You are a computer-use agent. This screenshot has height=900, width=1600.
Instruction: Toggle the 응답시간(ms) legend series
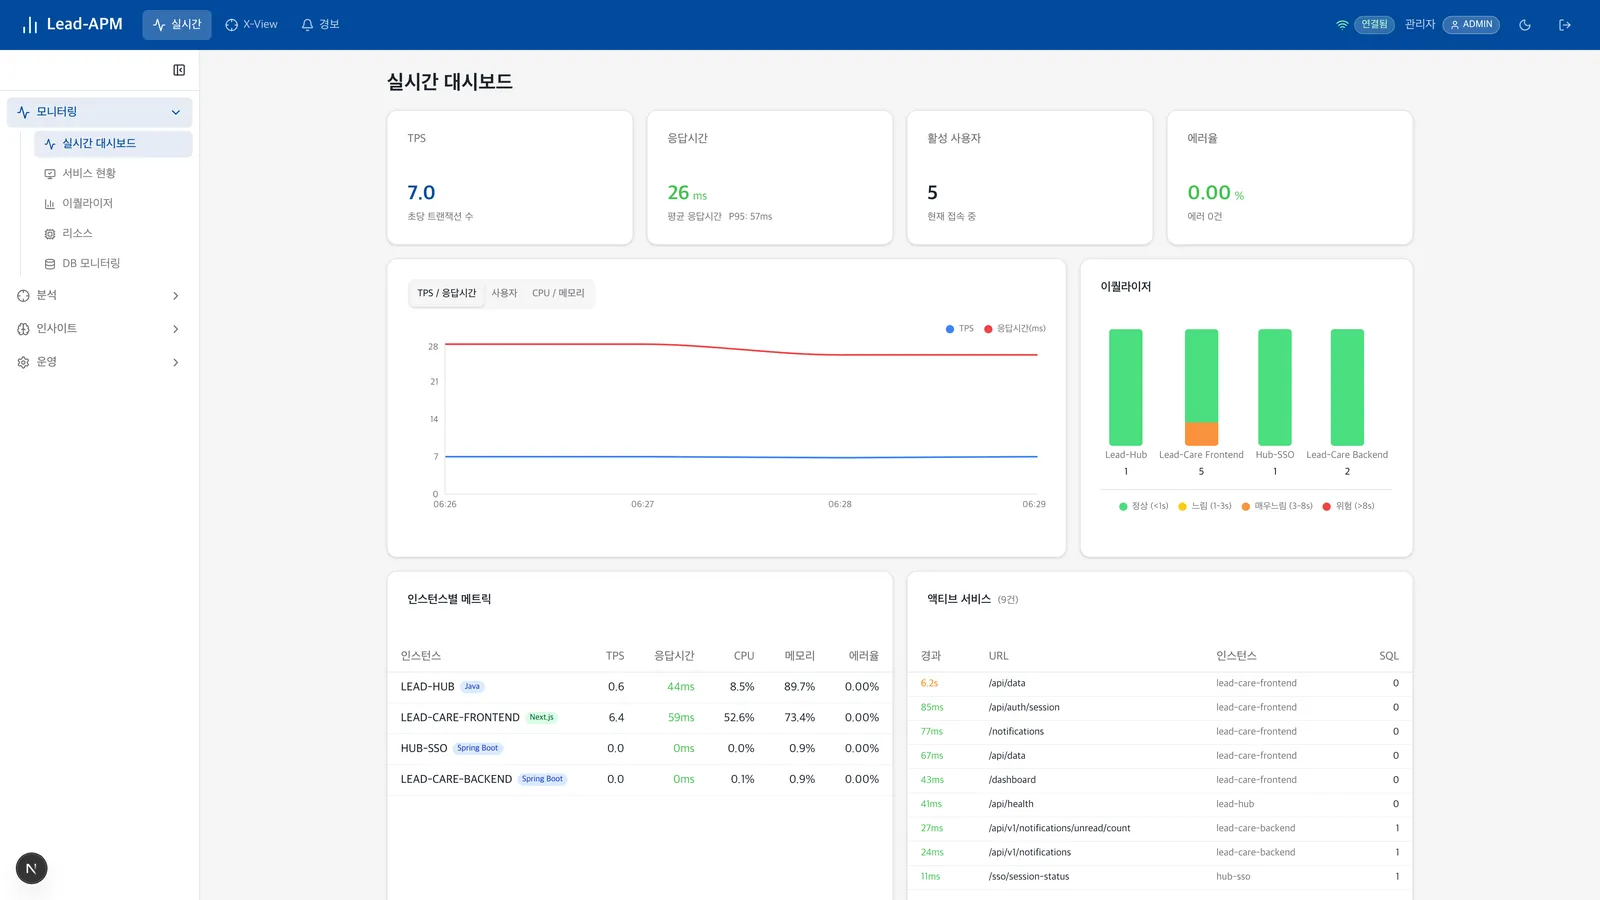[1014, 329]
